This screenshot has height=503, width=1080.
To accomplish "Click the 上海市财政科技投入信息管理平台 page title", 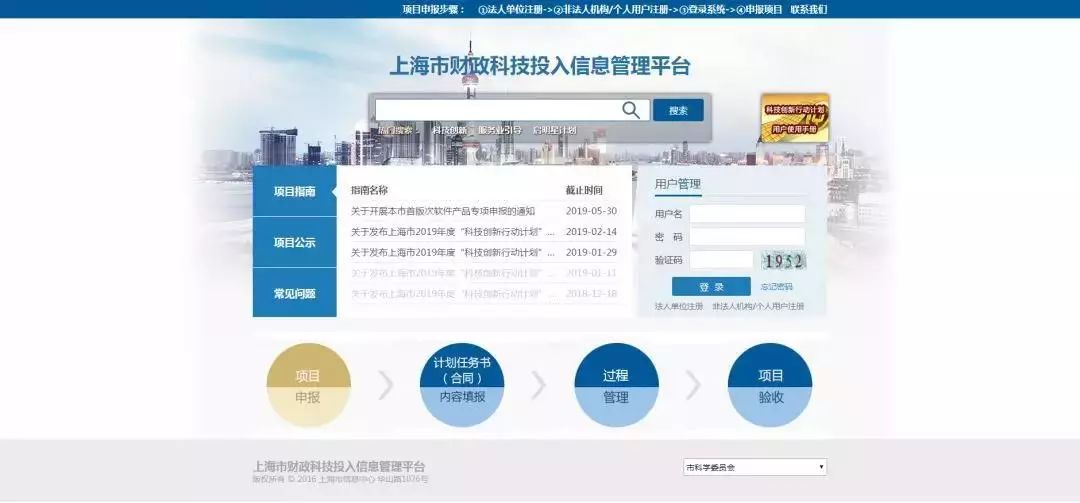I will [540, 66].
